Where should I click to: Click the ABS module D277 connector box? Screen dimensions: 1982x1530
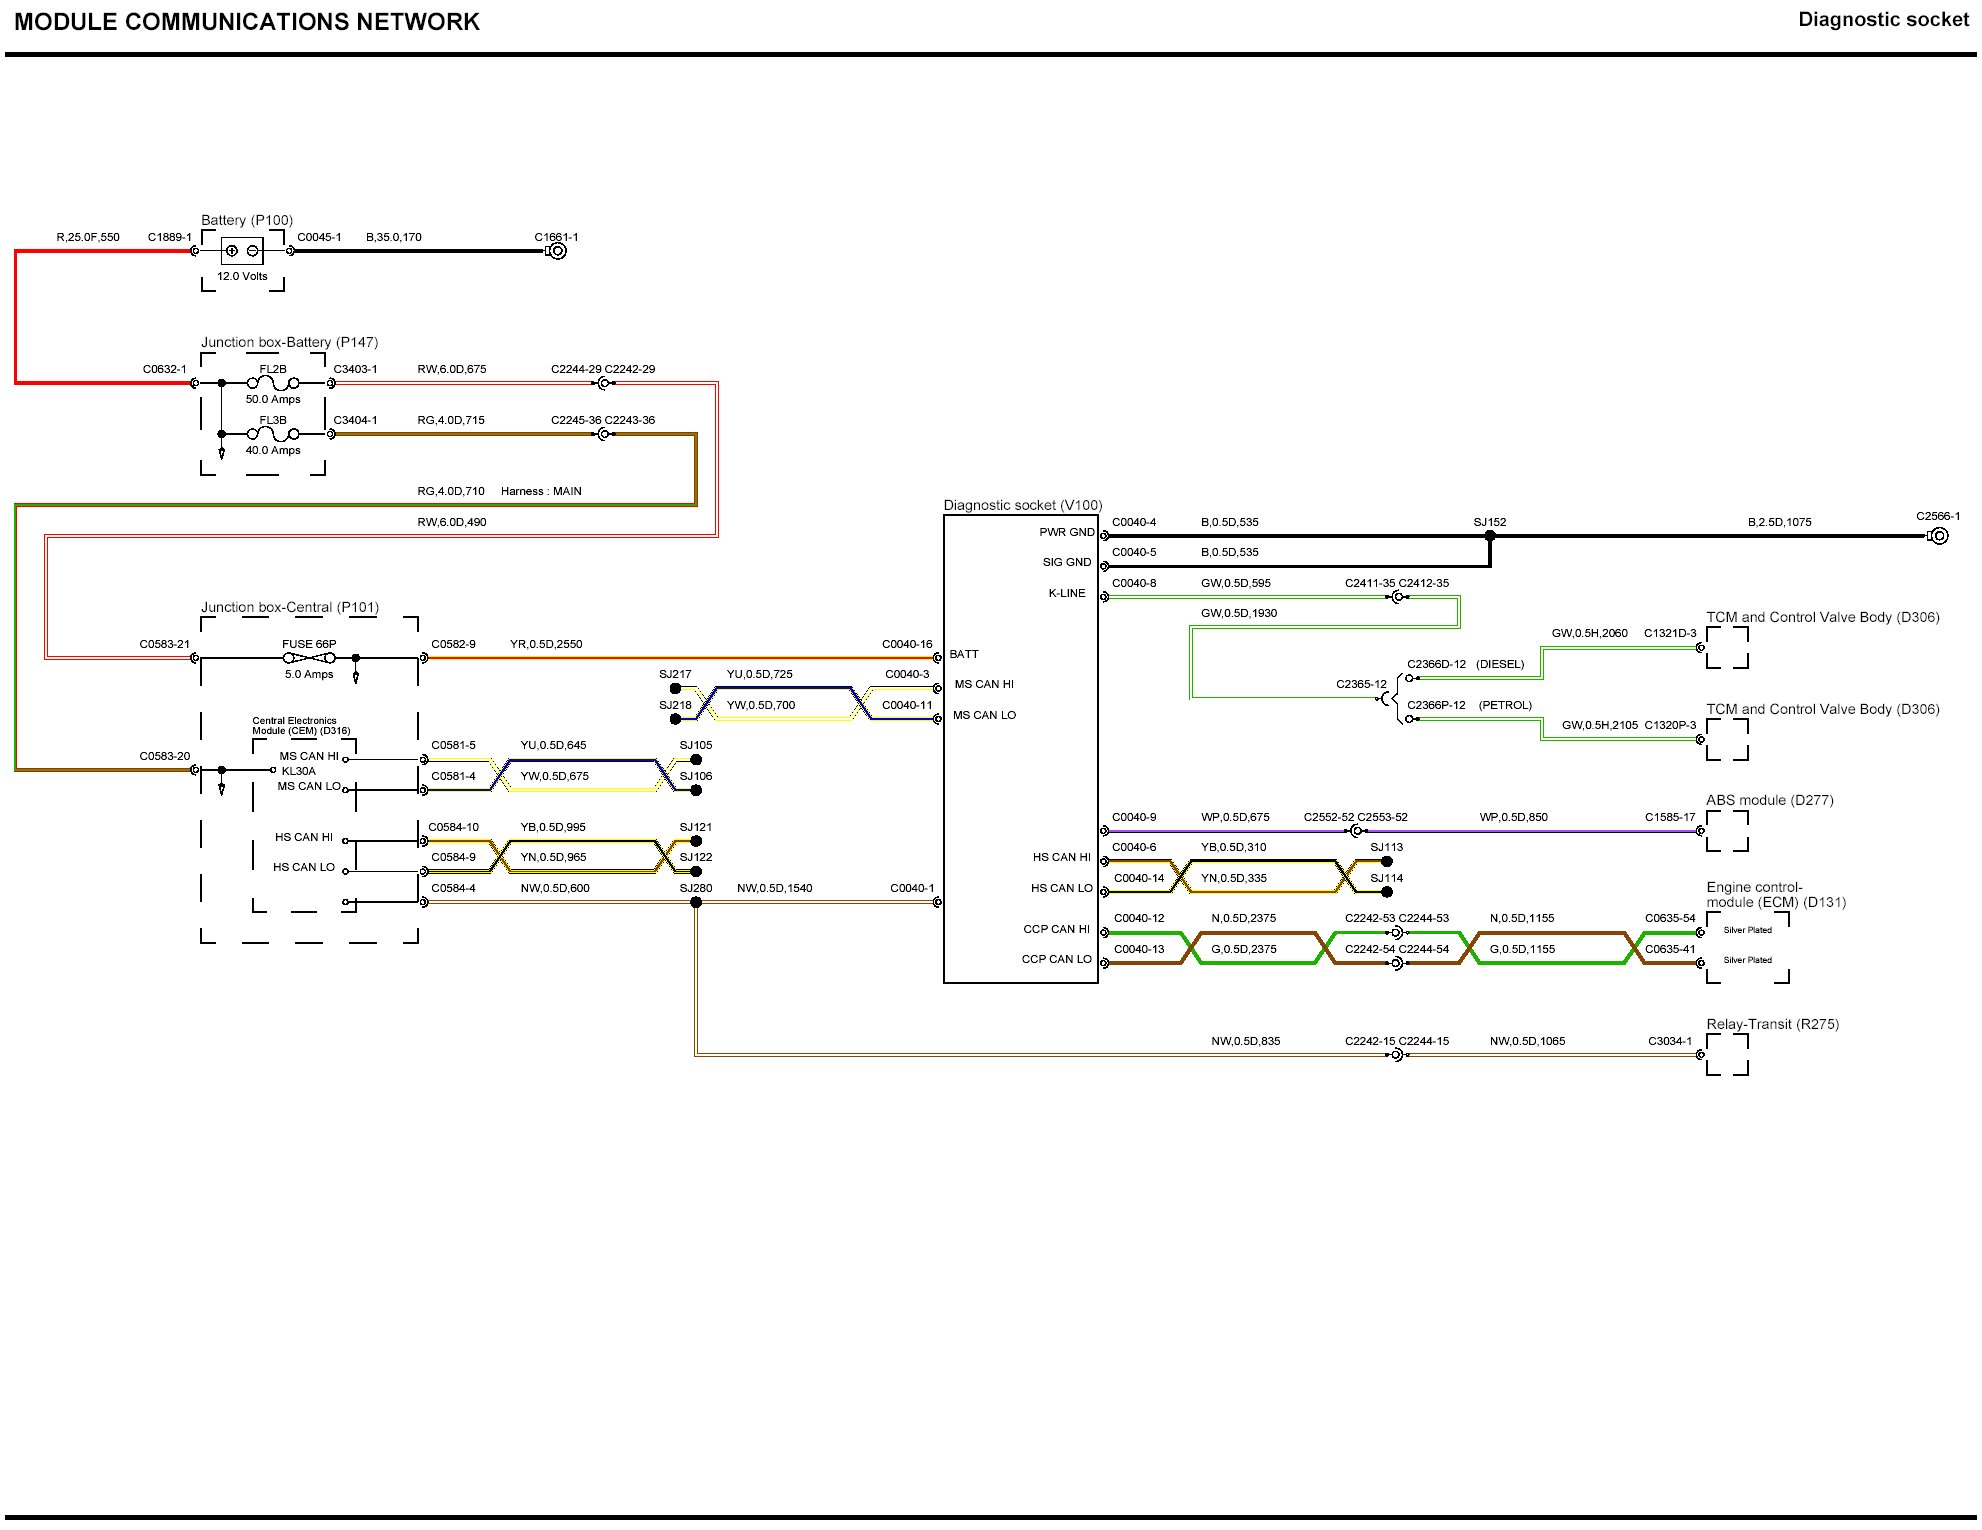(1727, 831)
